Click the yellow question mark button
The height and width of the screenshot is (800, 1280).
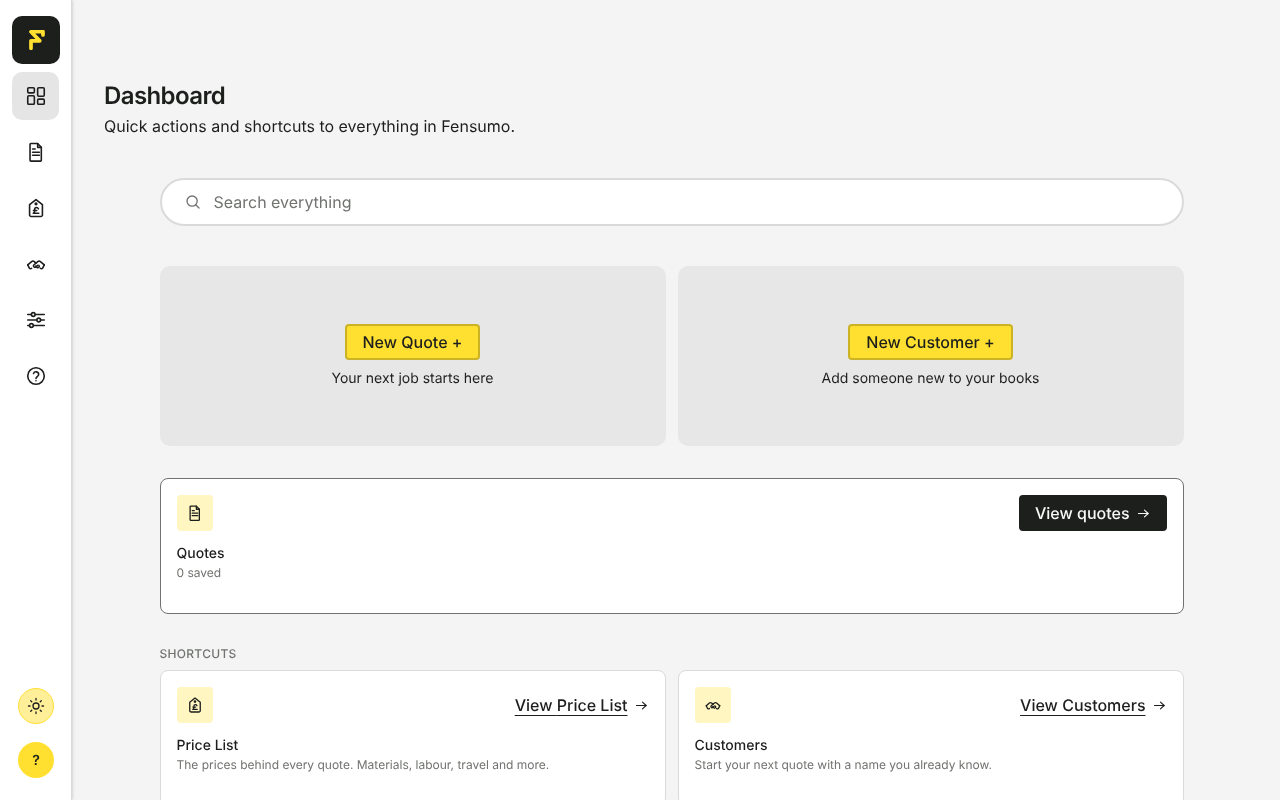tap(36, 760)
